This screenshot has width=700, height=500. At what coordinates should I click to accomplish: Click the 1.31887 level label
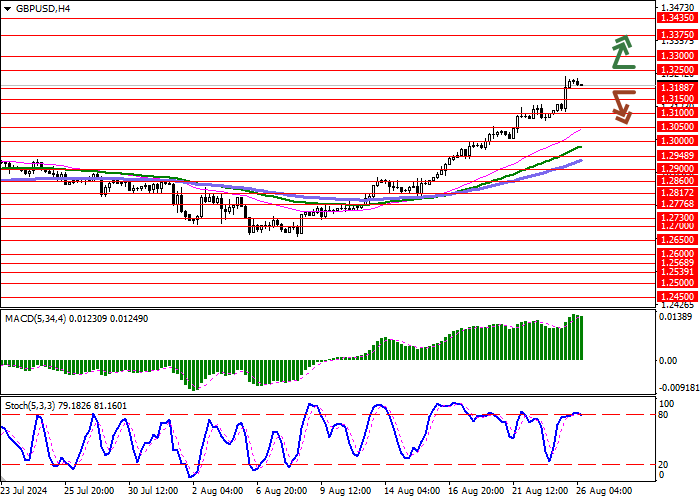coord(677,88)
